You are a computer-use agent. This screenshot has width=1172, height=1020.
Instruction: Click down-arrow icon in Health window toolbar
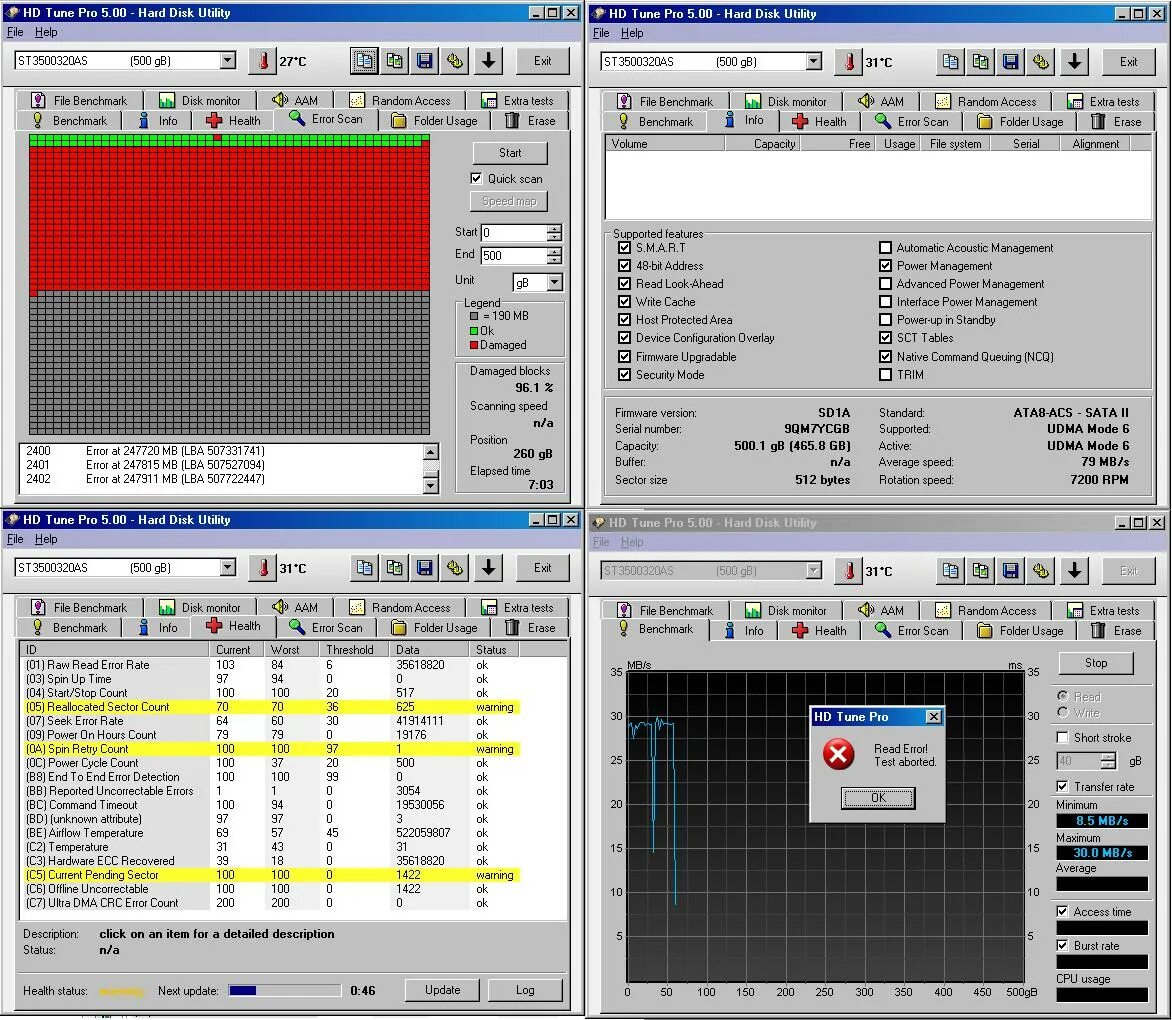tap(489, 568)
